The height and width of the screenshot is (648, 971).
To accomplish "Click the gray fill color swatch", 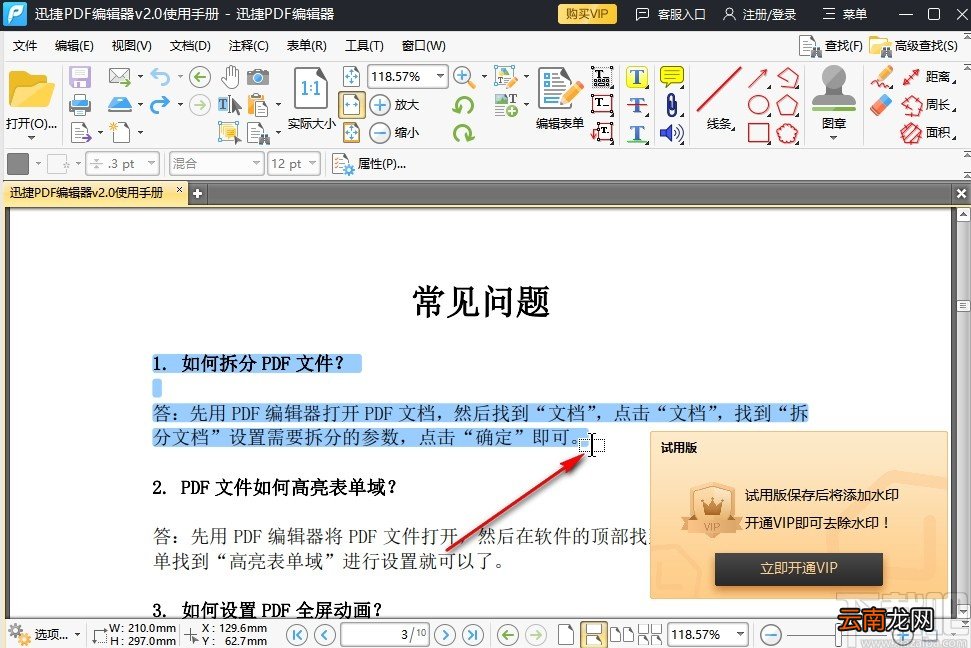I will tap(18, 164).
